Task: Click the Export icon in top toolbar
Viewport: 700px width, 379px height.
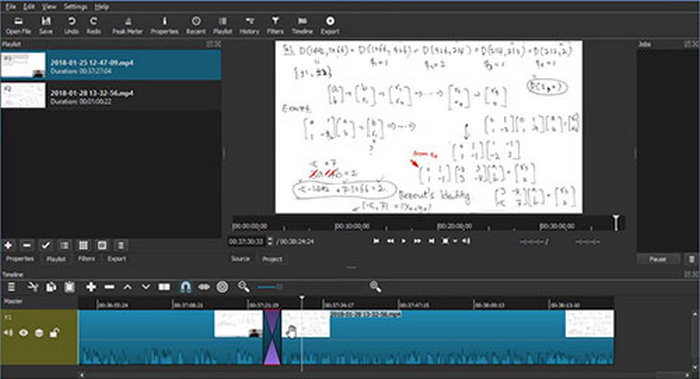Action: [330, 25]
